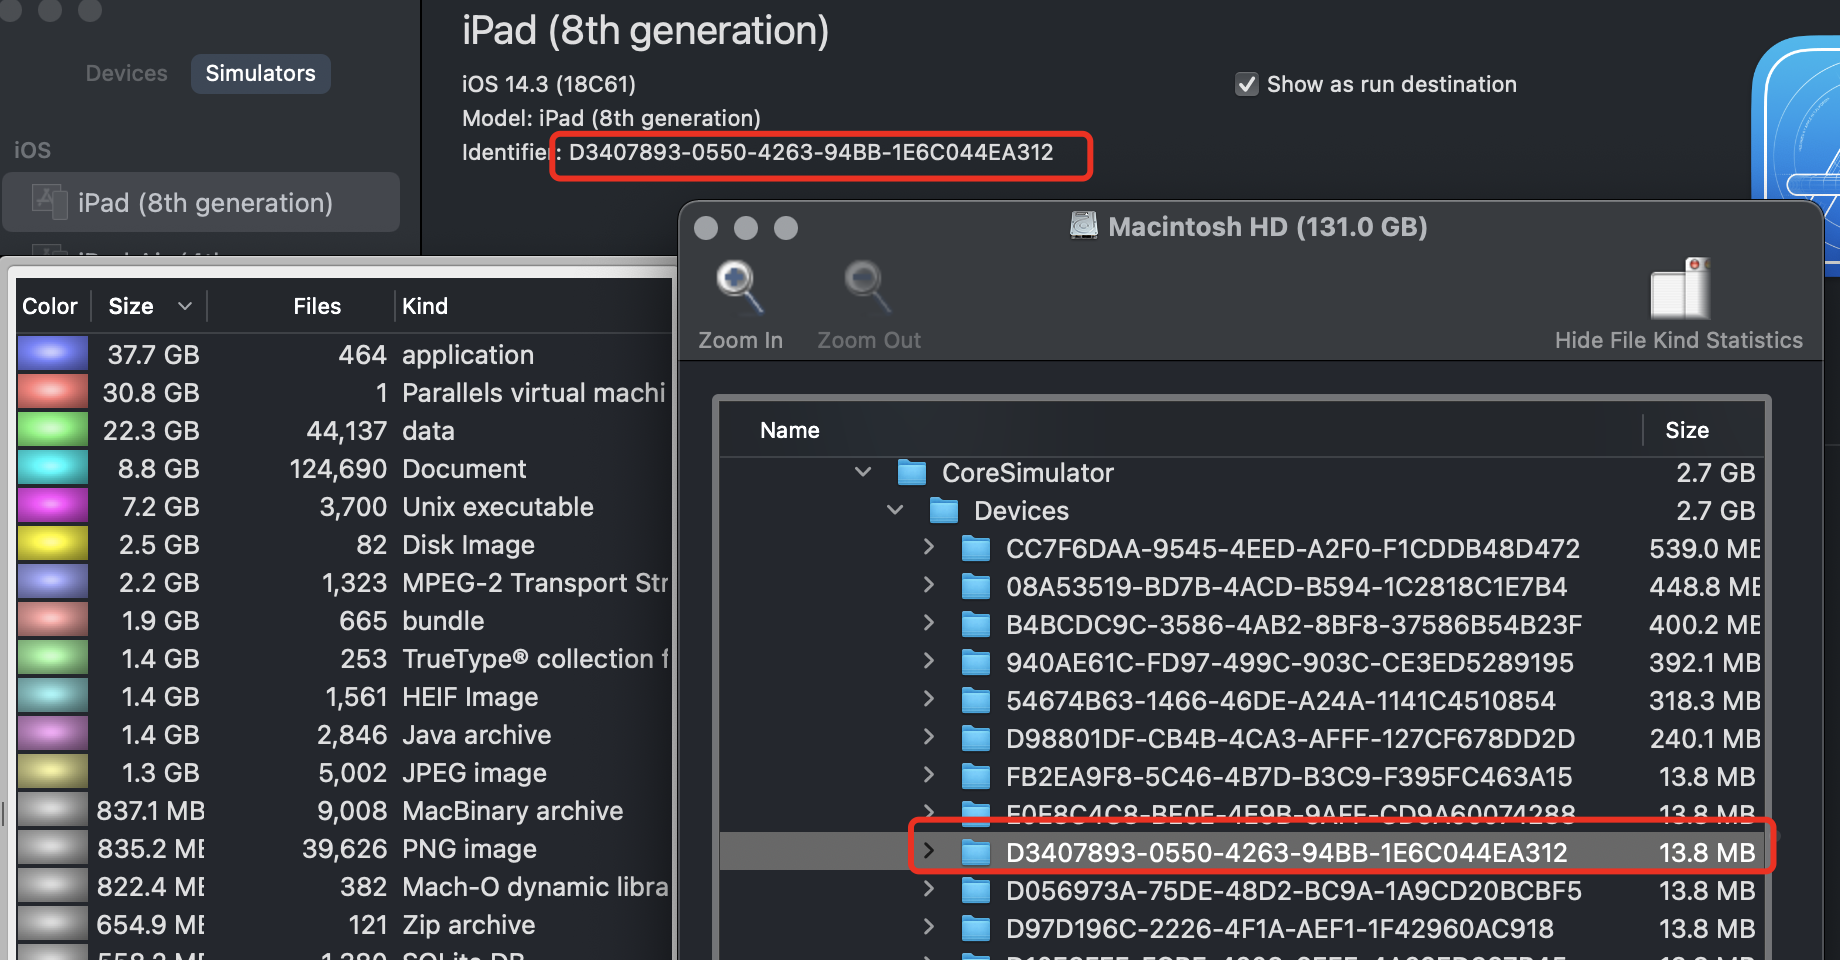This screenshot has height=960, width=1840.
Task: Click the Hide File Kind Statistics icon
Action: pyautogui.click(x=1681, y=288)
